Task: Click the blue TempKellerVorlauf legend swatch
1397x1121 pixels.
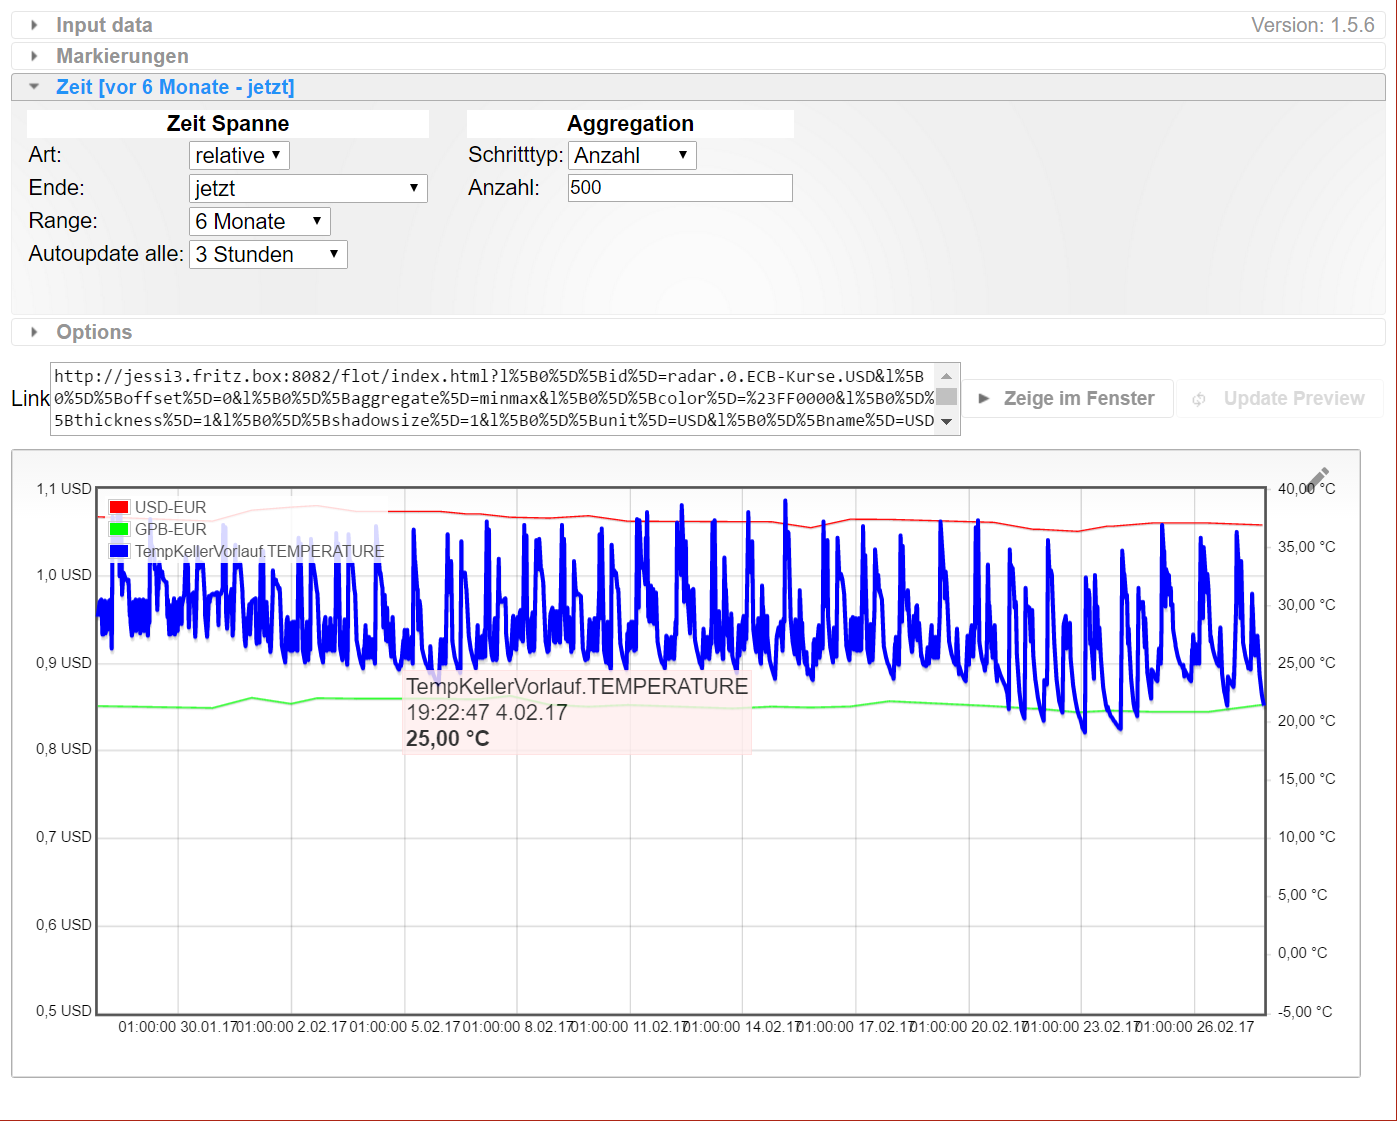Action: (119, 551)
